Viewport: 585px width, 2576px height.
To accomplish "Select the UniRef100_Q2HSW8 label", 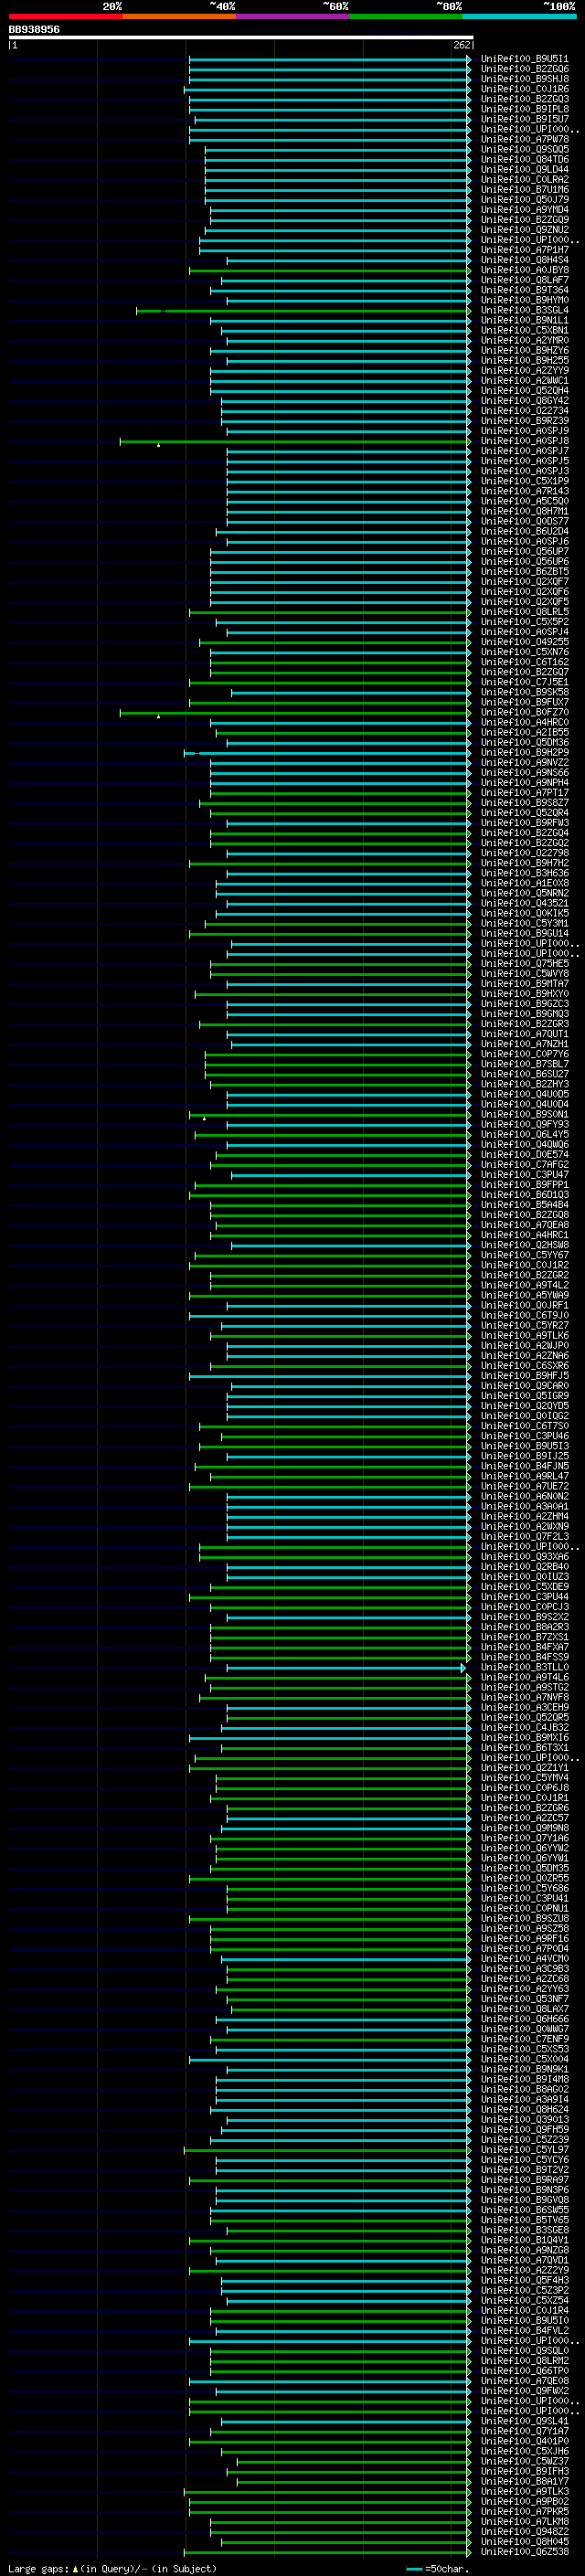I will pyautogui.click(x=525, y=1245).
